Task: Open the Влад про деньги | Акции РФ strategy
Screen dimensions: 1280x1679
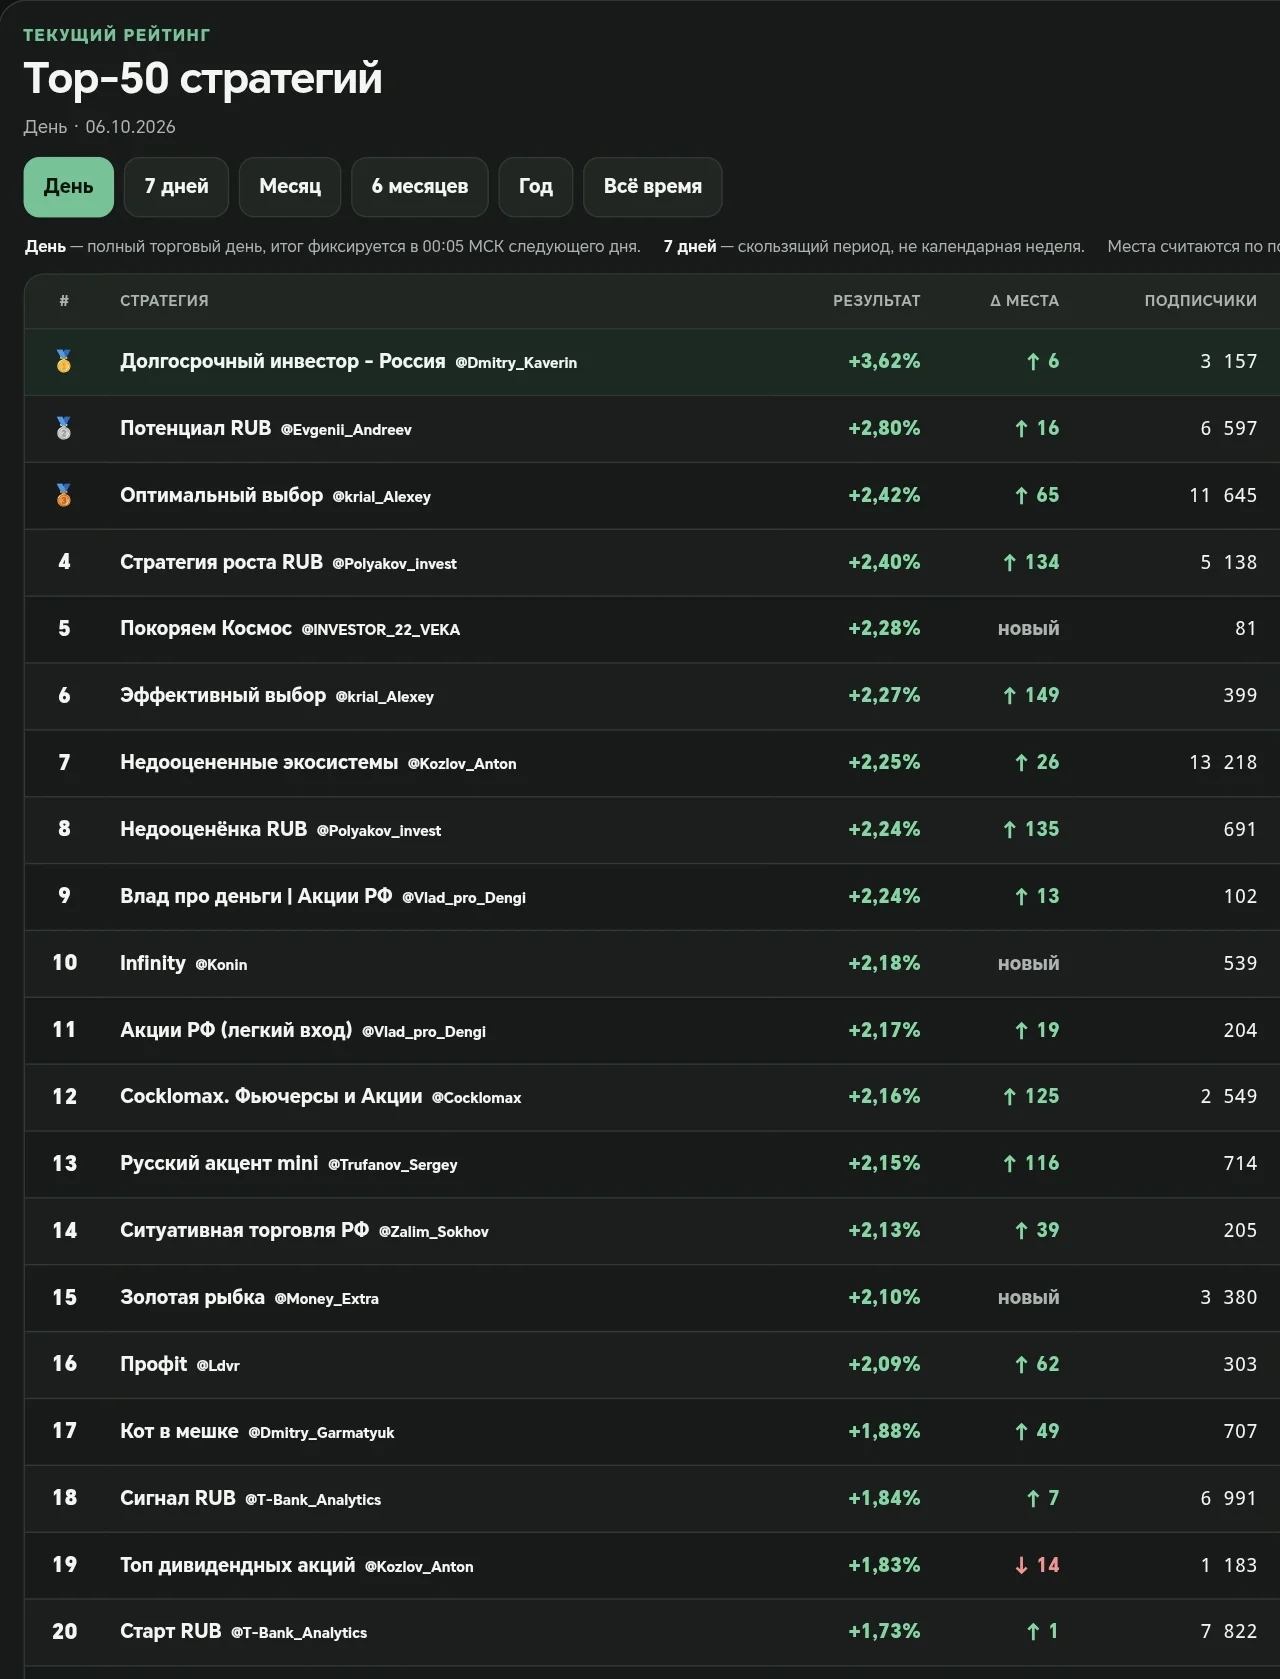Action: pyautogui.click(x=256, y=896)
